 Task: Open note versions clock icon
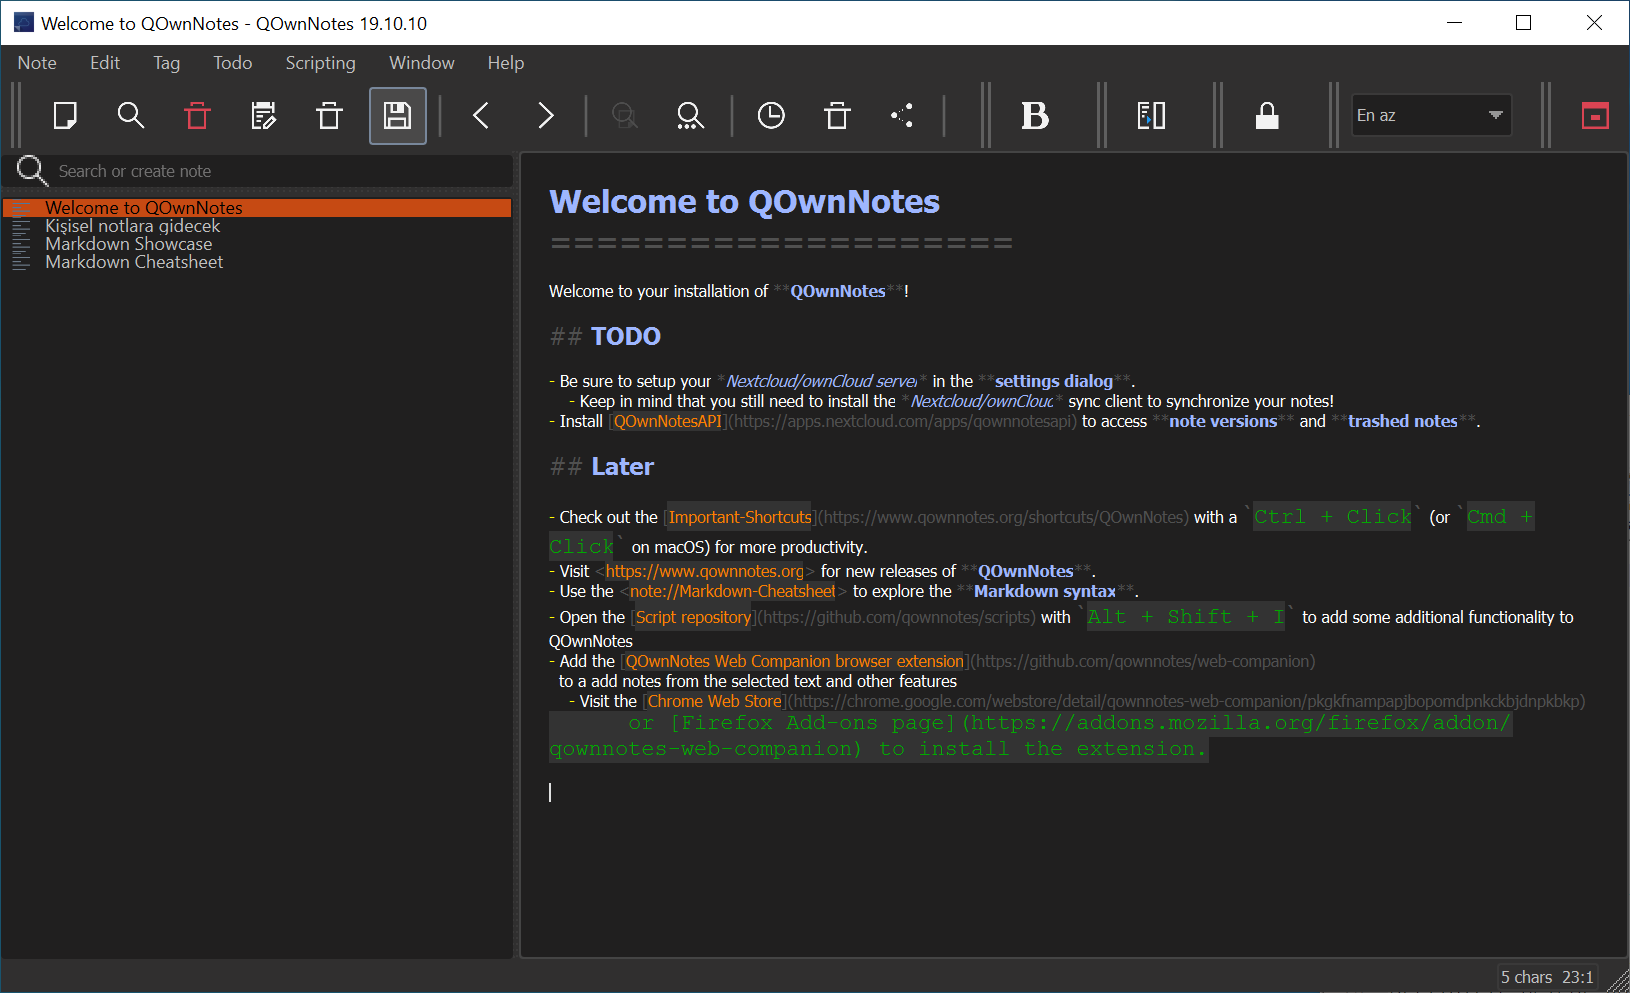pos(771,116)
